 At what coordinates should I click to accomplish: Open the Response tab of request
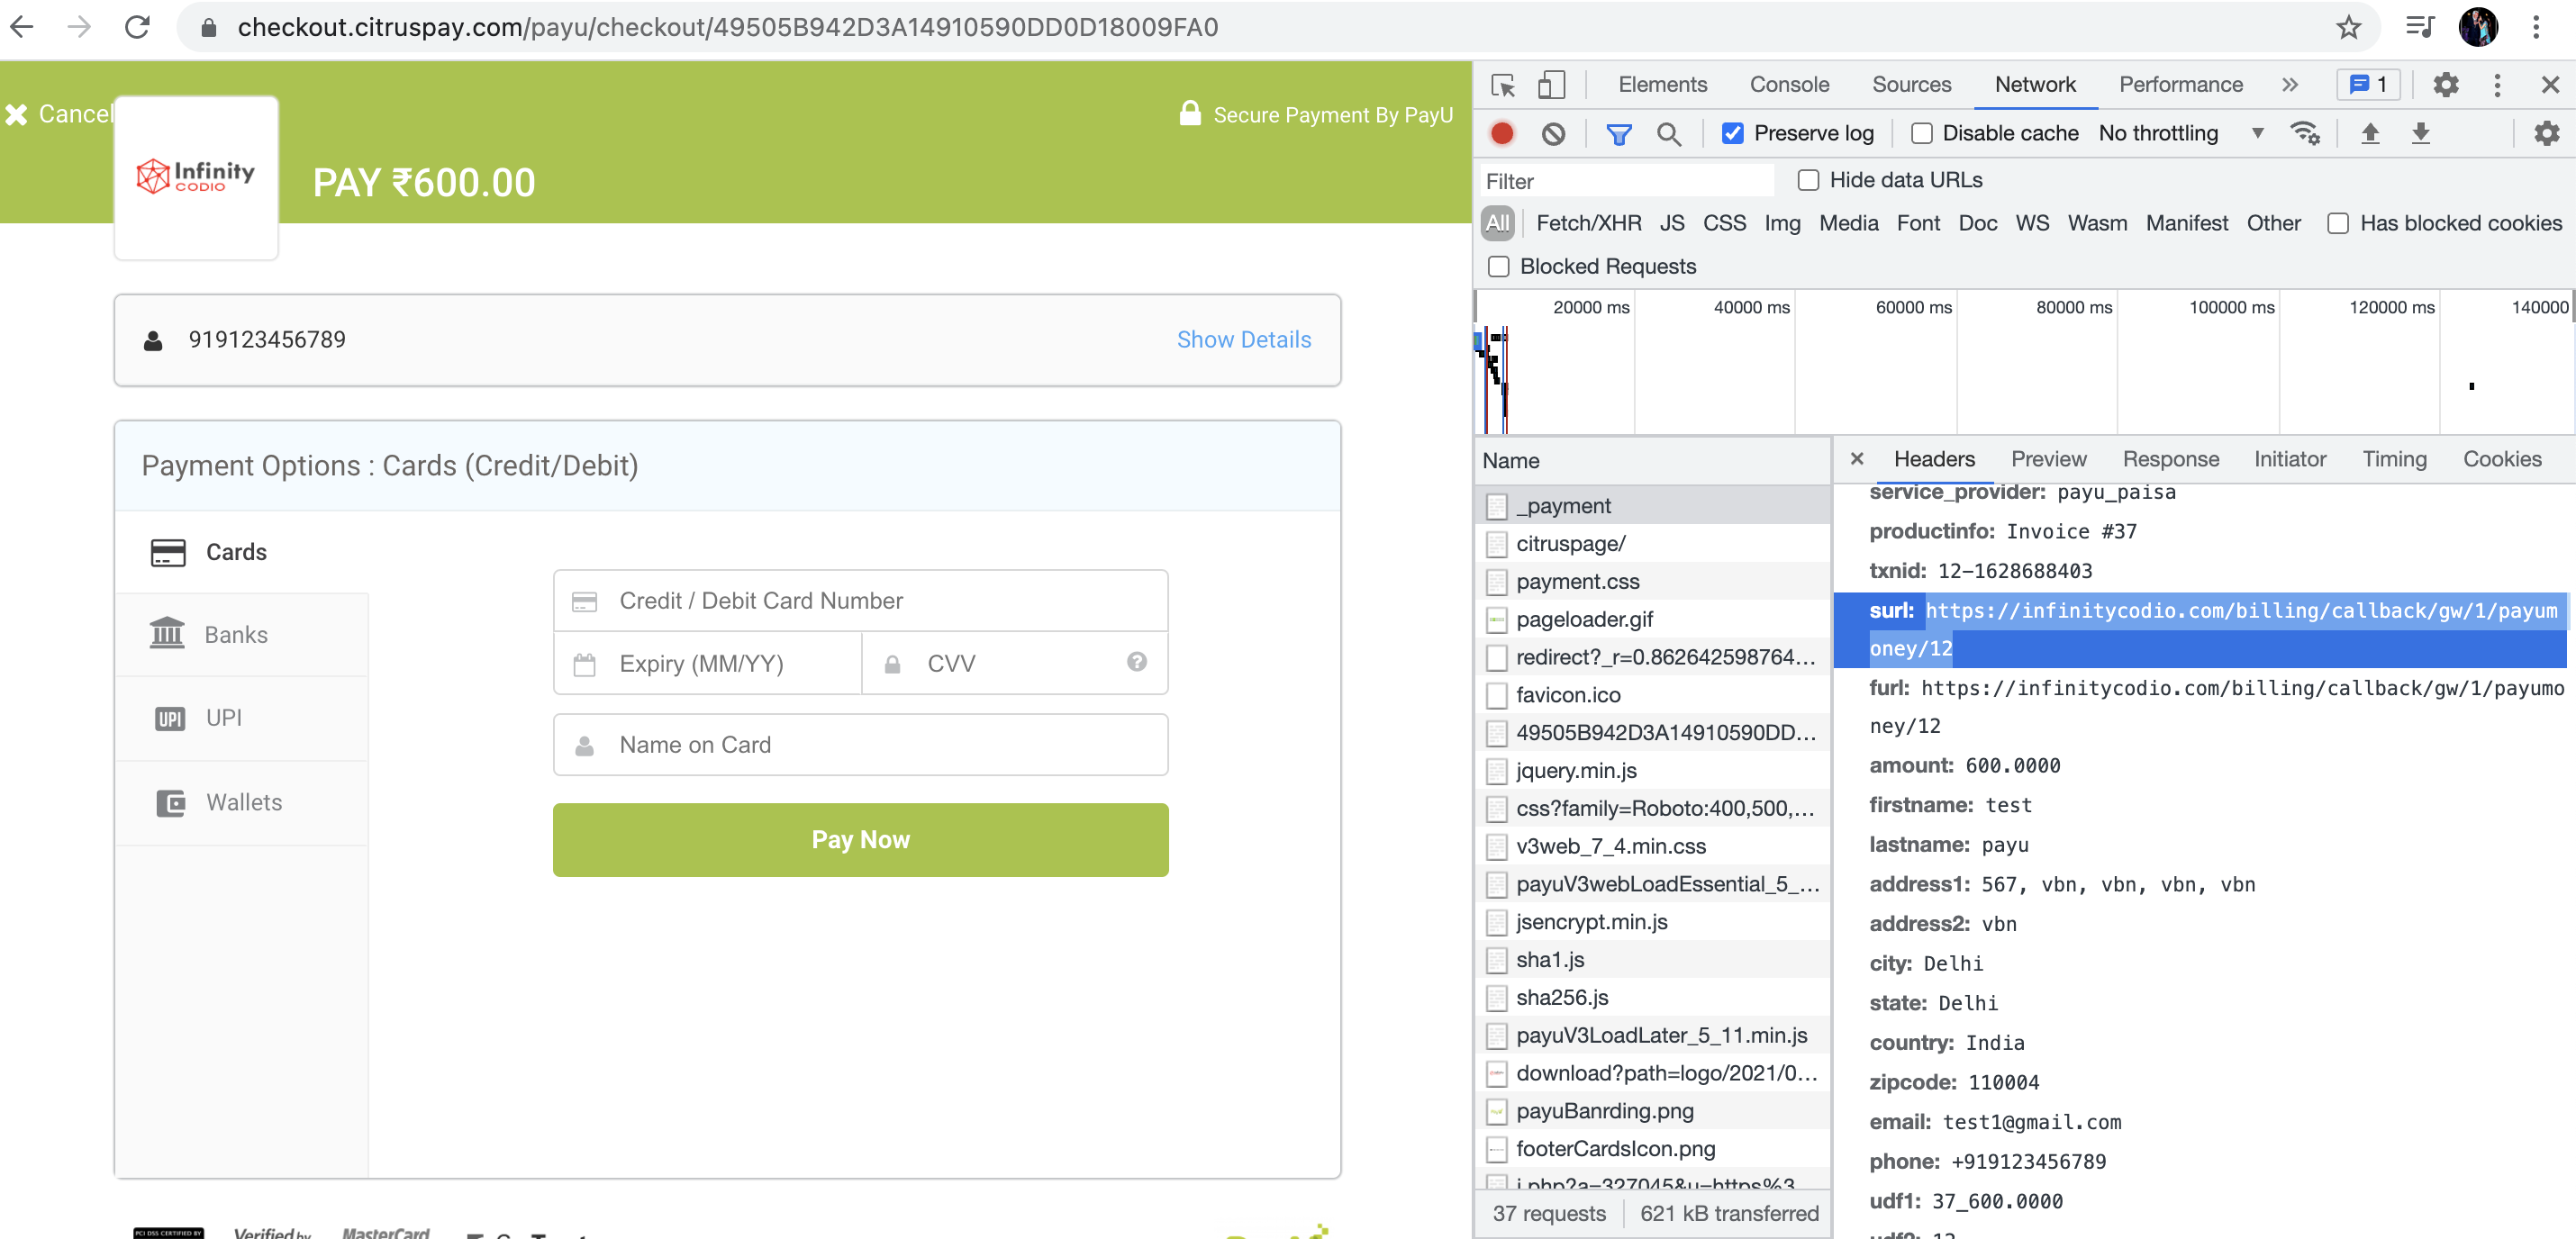tap(2170, 459)
